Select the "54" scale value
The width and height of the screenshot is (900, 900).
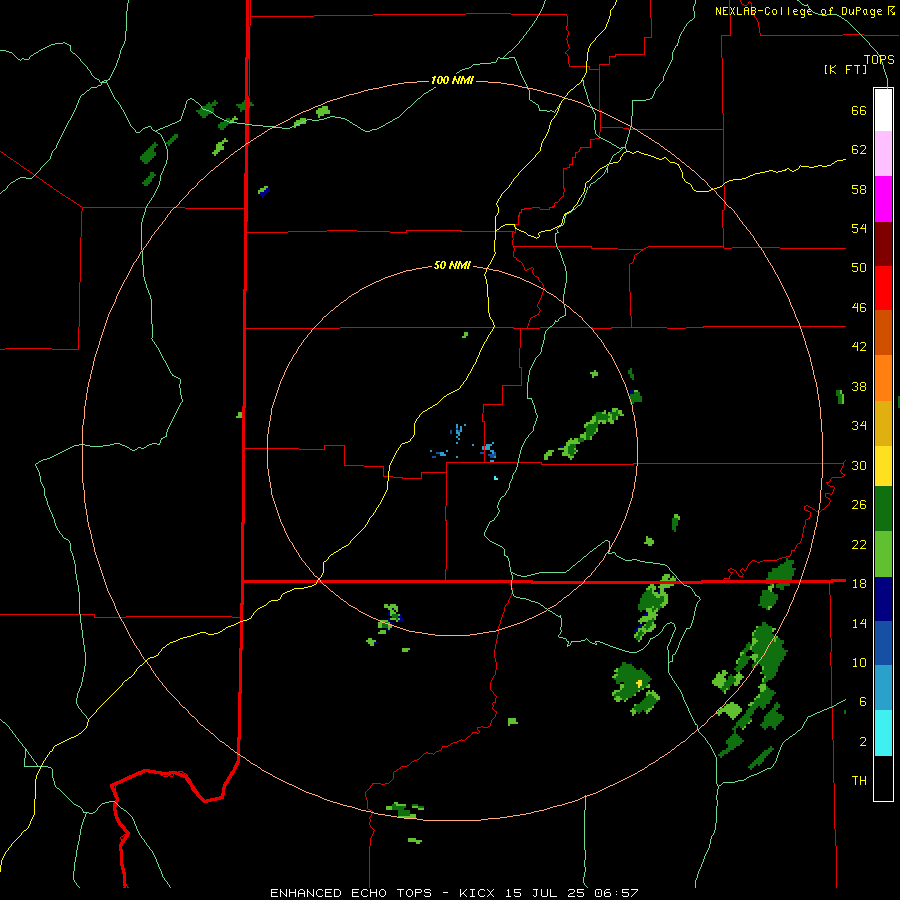[x=859, y=228]
